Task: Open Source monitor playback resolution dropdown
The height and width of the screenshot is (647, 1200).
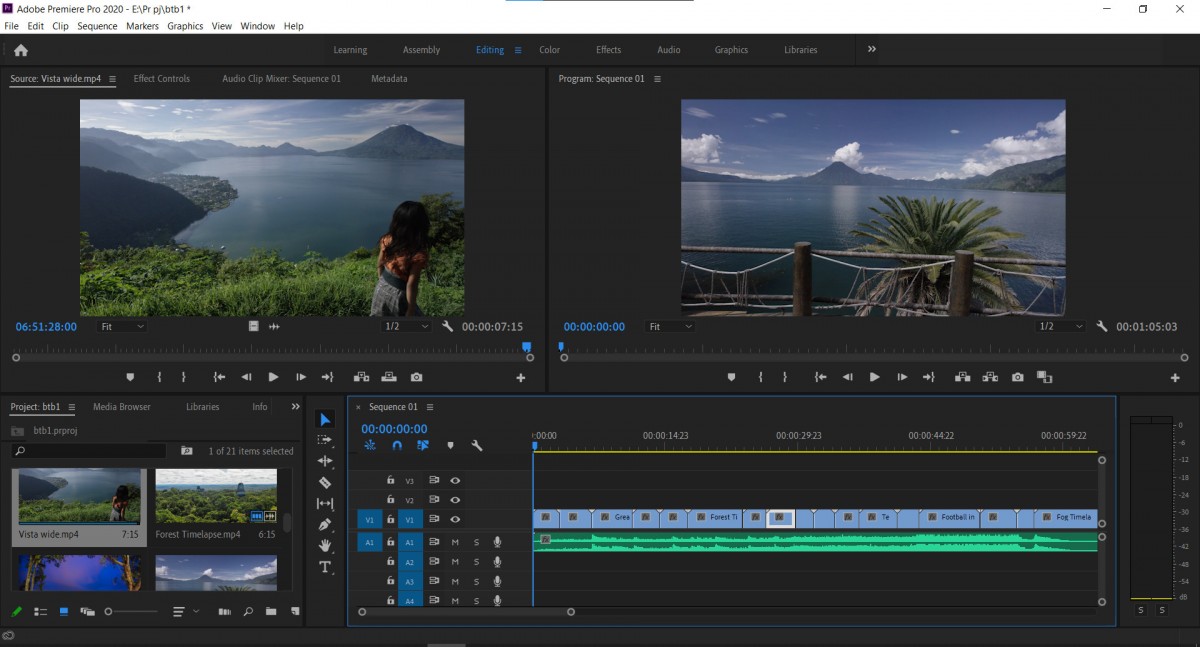Action: point(407,326)
